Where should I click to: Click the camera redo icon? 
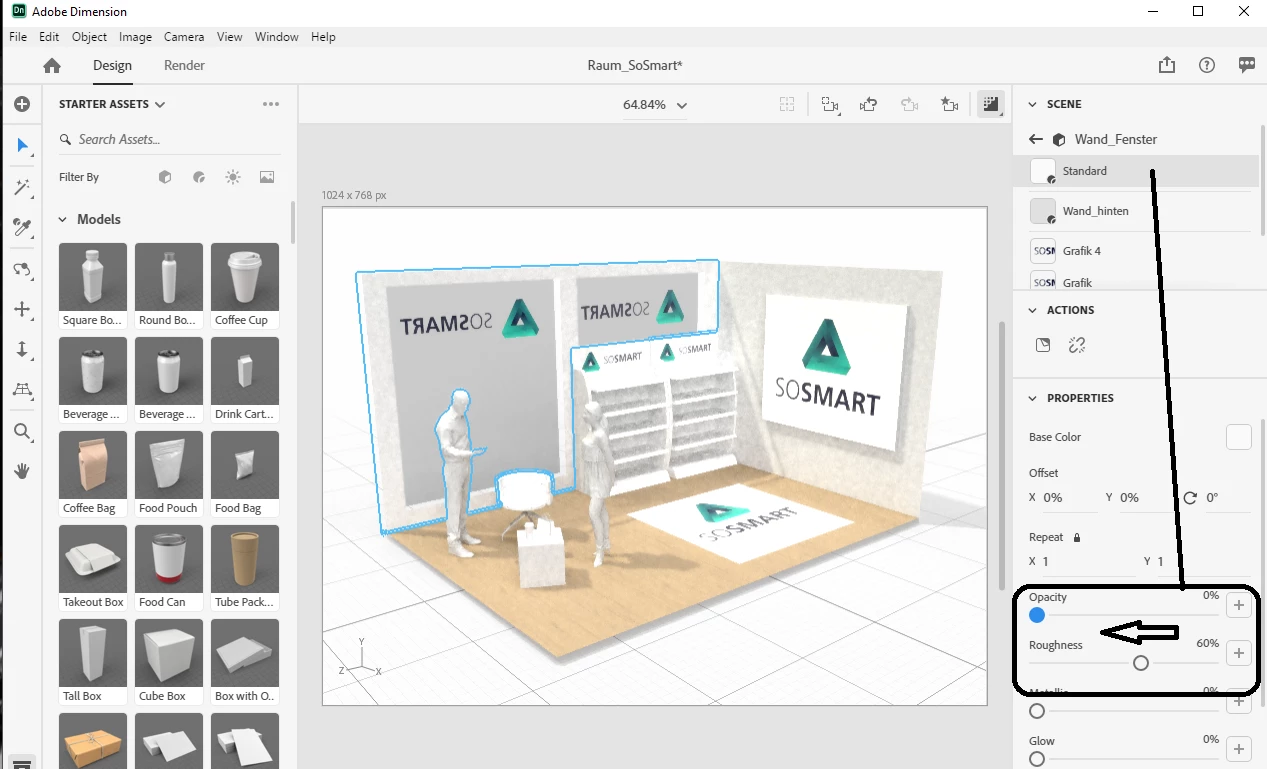point(909,104)
